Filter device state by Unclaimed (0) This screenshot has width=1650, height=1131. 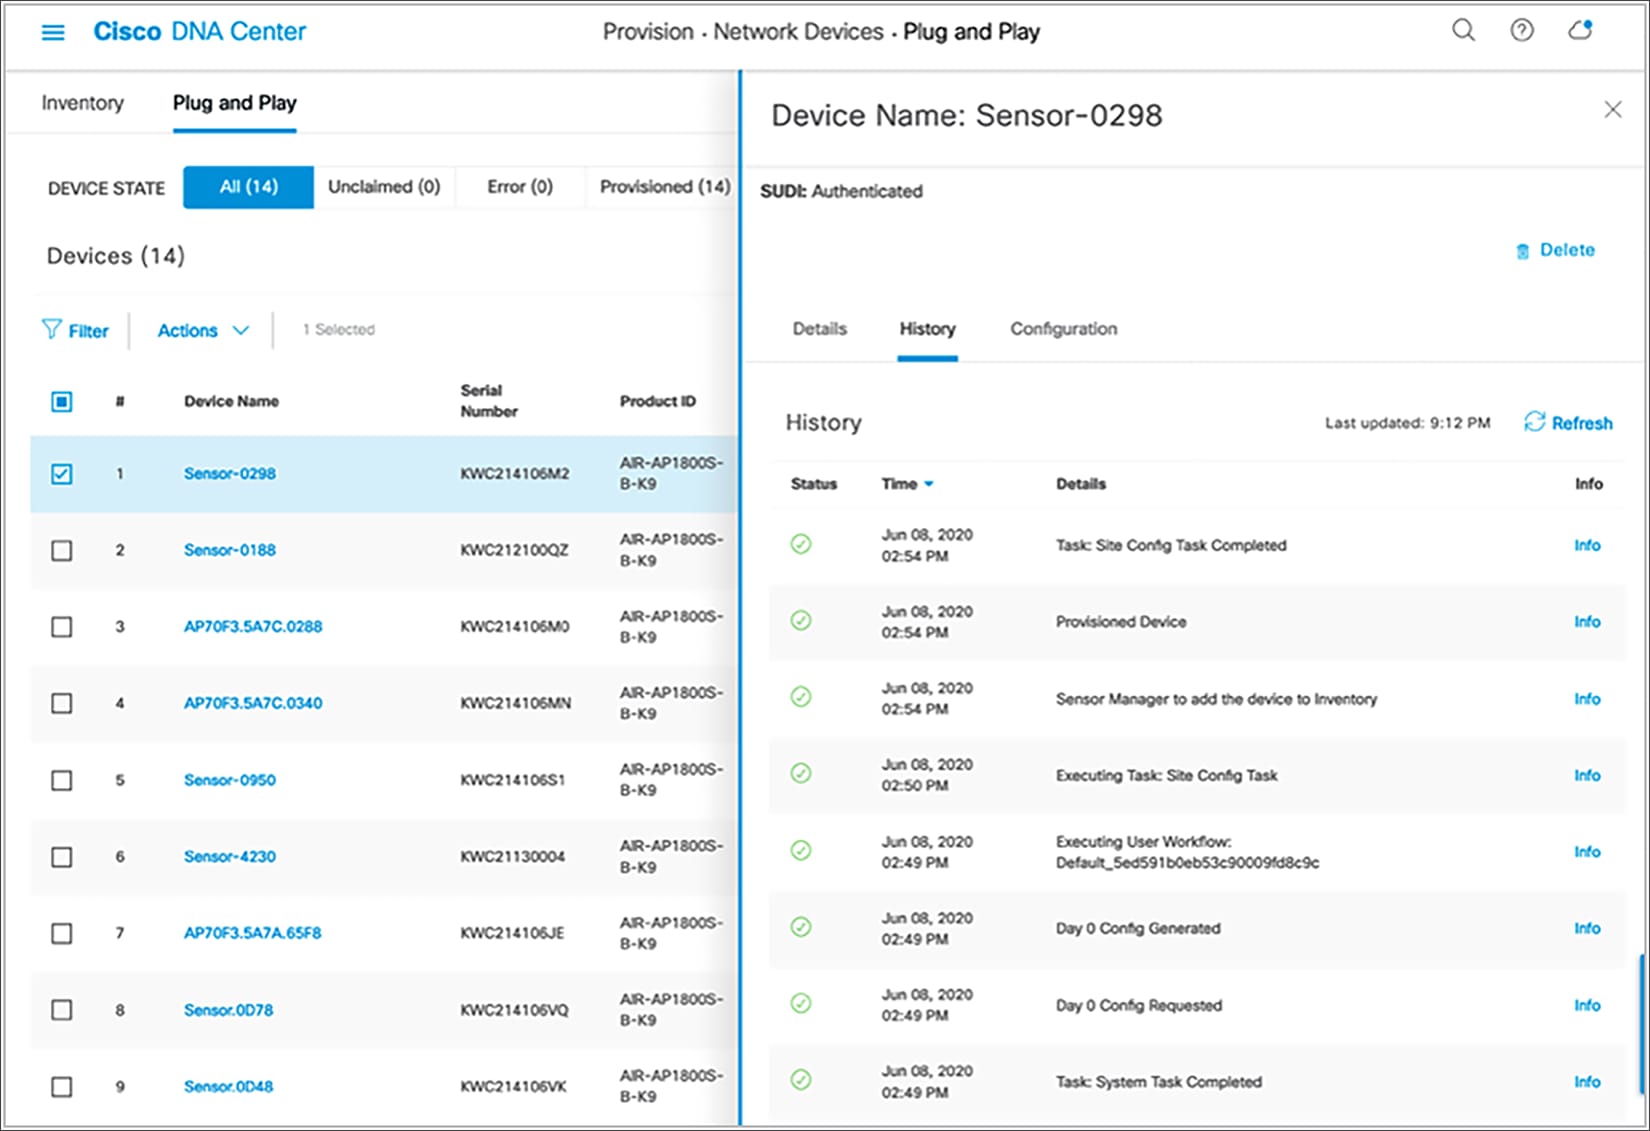[x=384, y=187]
